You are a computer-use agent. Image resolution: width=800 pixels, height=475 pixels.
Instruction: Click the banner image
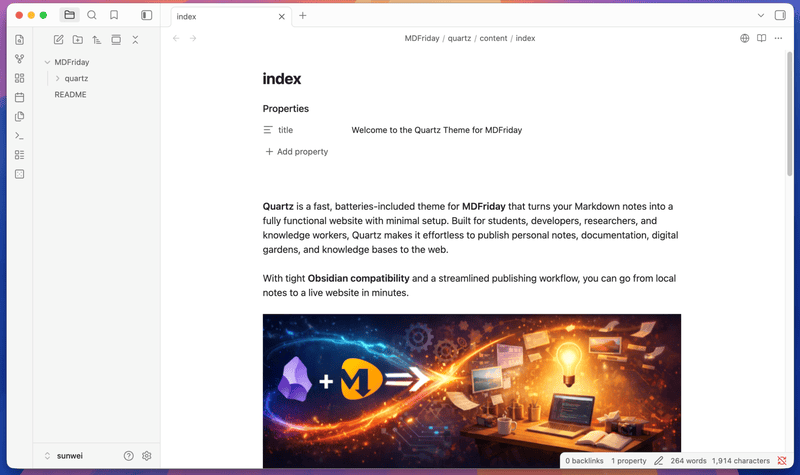click(472, 391)
